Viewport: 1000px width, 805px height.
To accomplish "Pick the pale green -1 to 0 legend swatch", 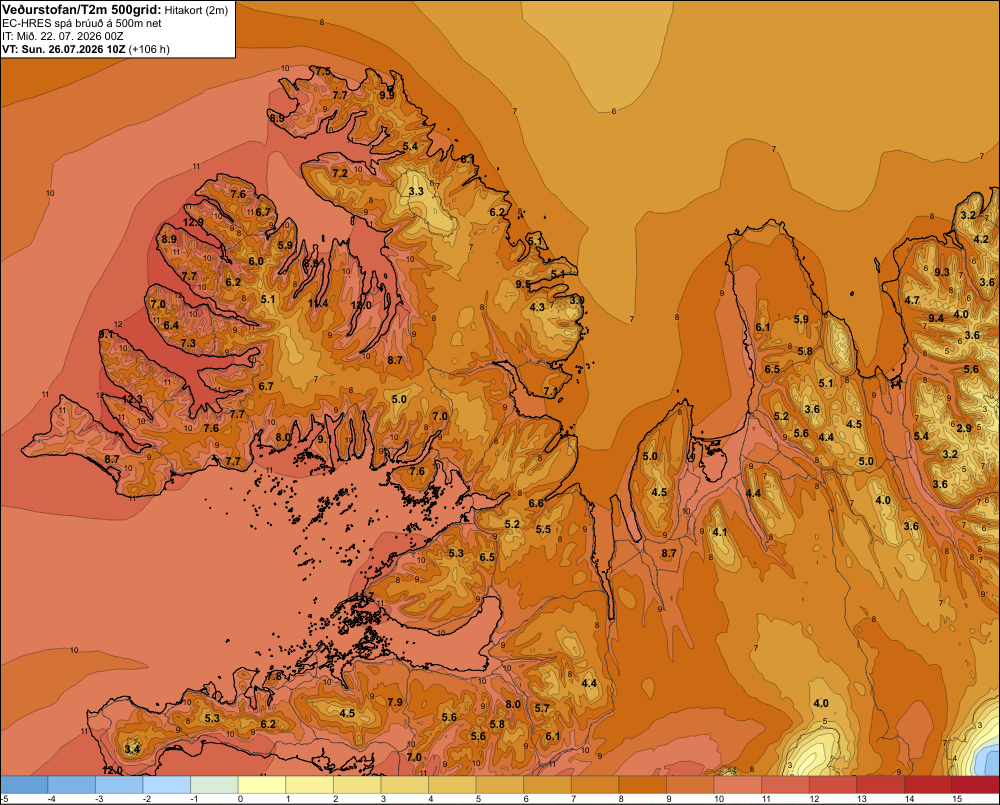I will click(214, 785).
